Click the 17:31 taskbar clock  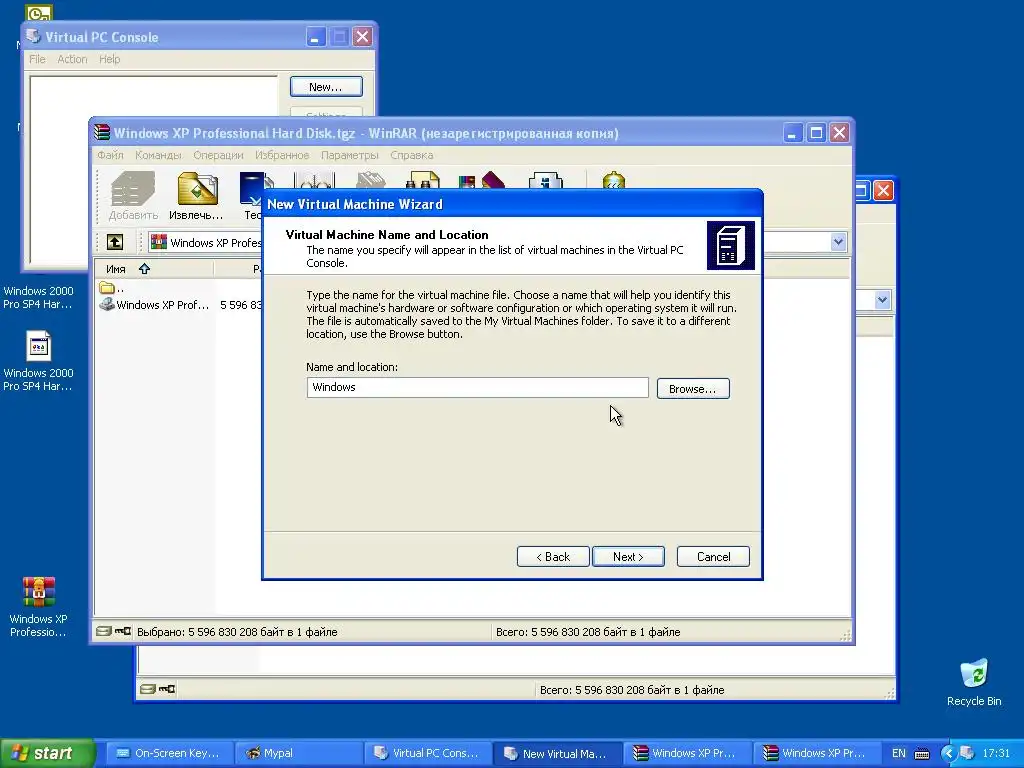pos(996,753)
